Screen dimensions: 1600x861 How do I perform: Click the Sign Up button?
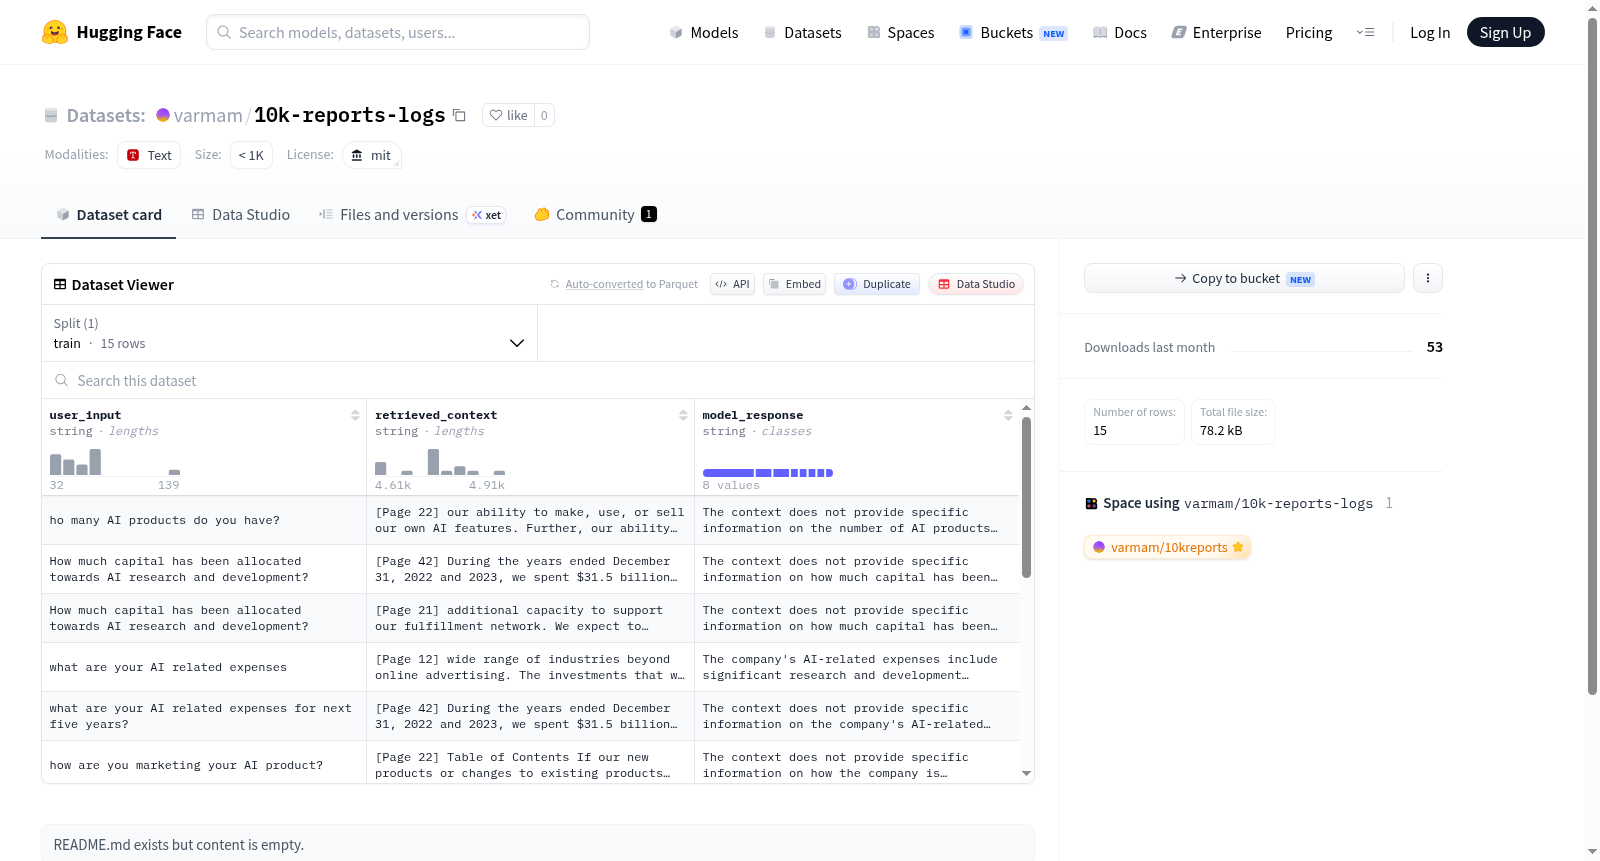(1505, 32)
